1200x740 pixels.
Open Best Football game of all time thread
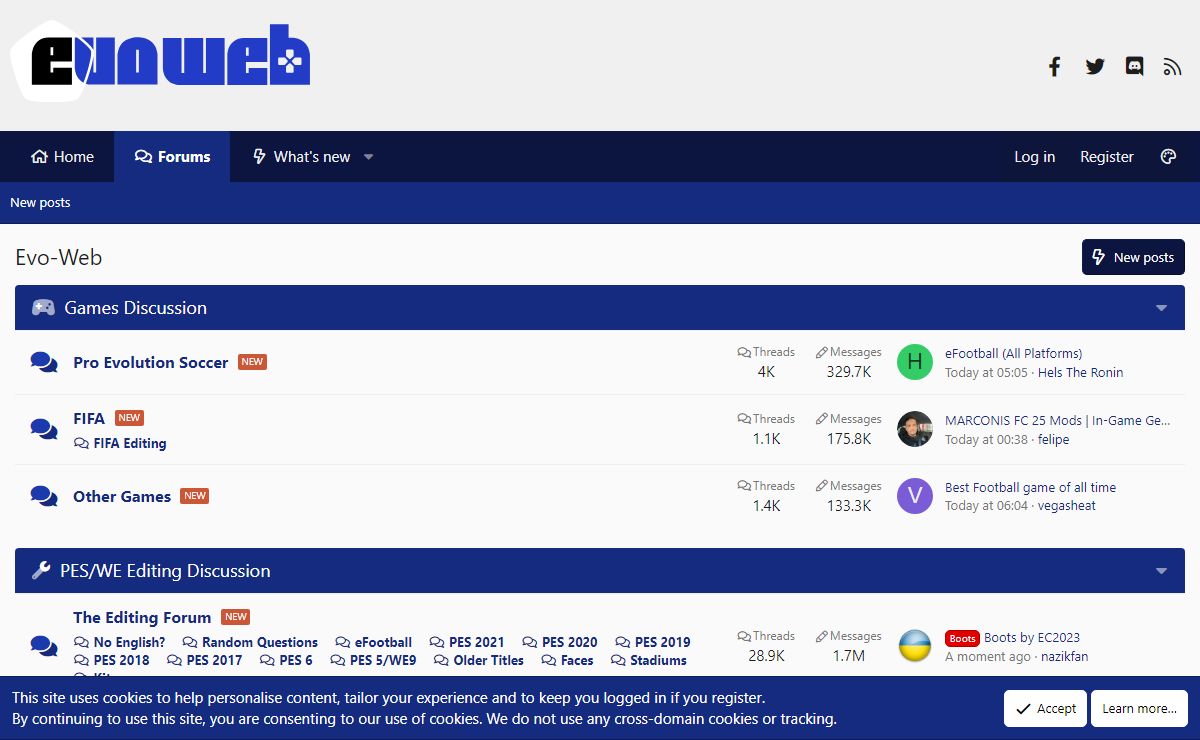[1030, 487]
